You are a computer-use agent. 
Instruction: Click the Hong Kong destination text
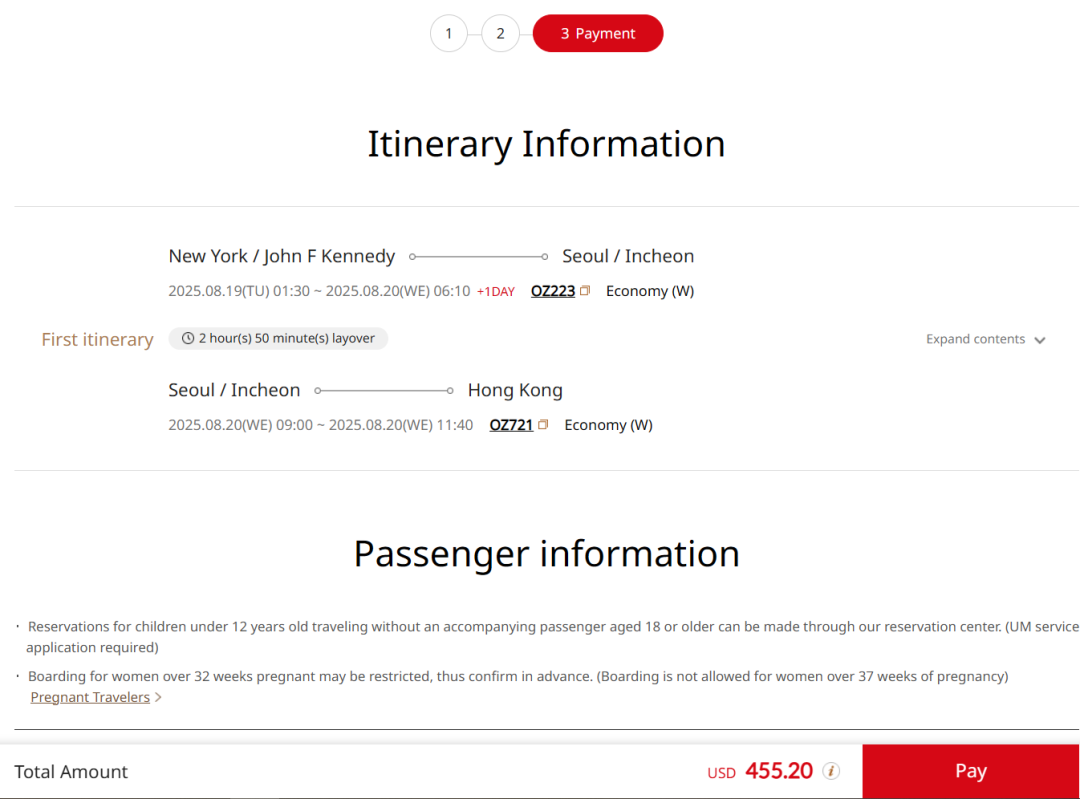(515, 390)
